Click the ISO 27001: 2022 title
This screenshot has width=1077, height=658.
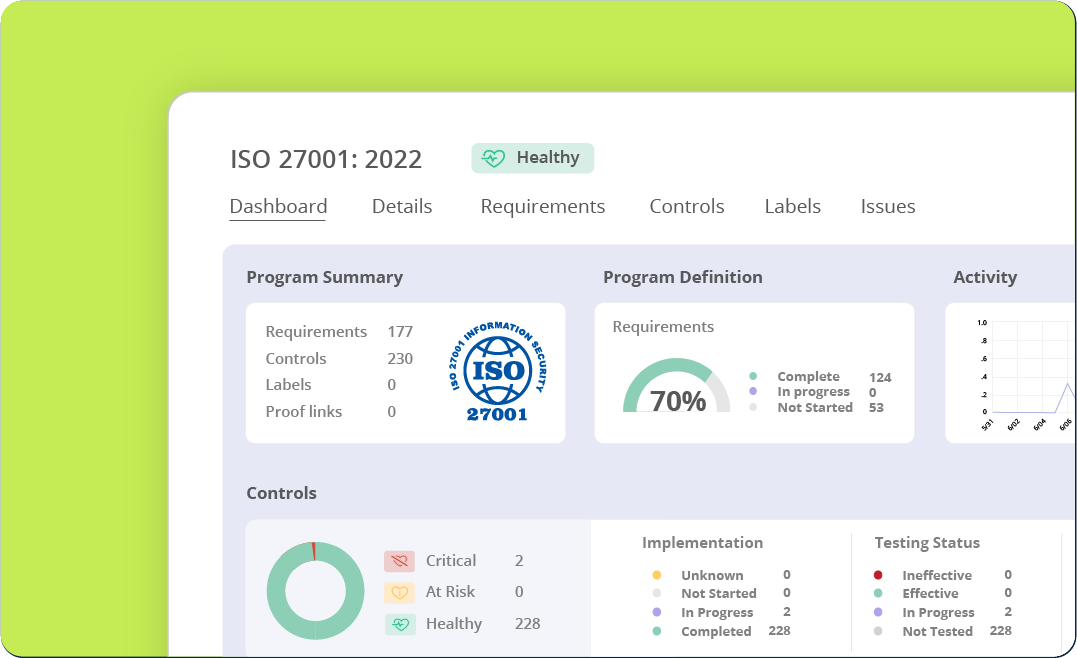pos(326,159)
